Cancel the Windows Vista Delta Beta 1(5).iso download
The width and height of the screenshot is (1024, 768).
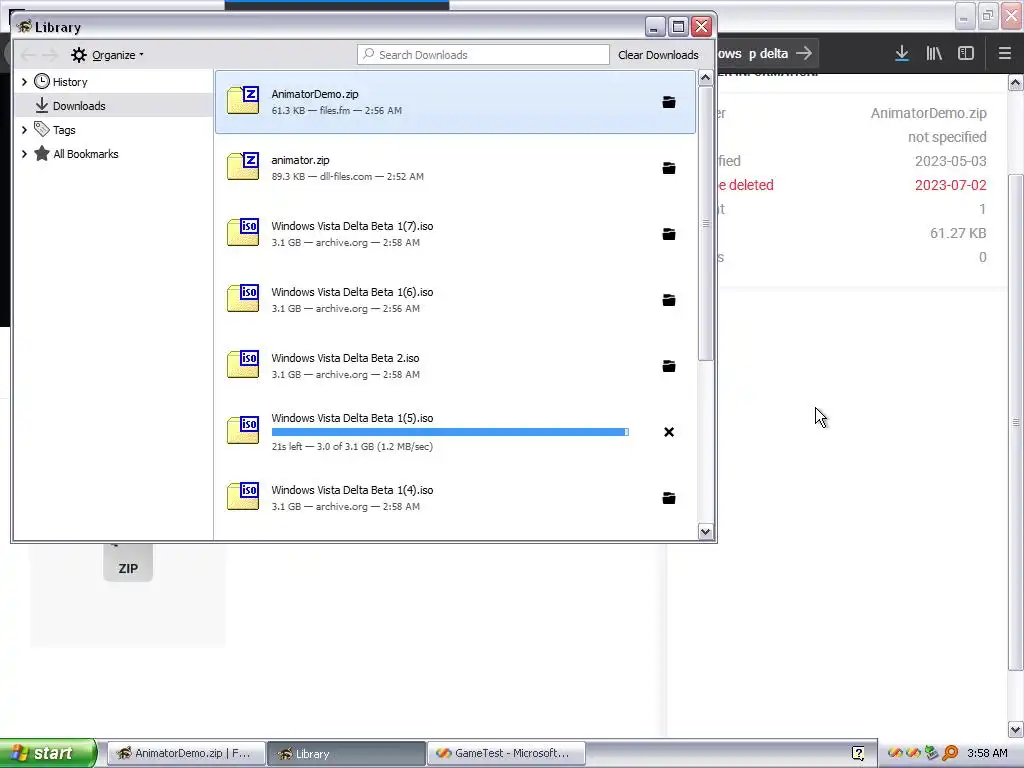click(669, 432)
